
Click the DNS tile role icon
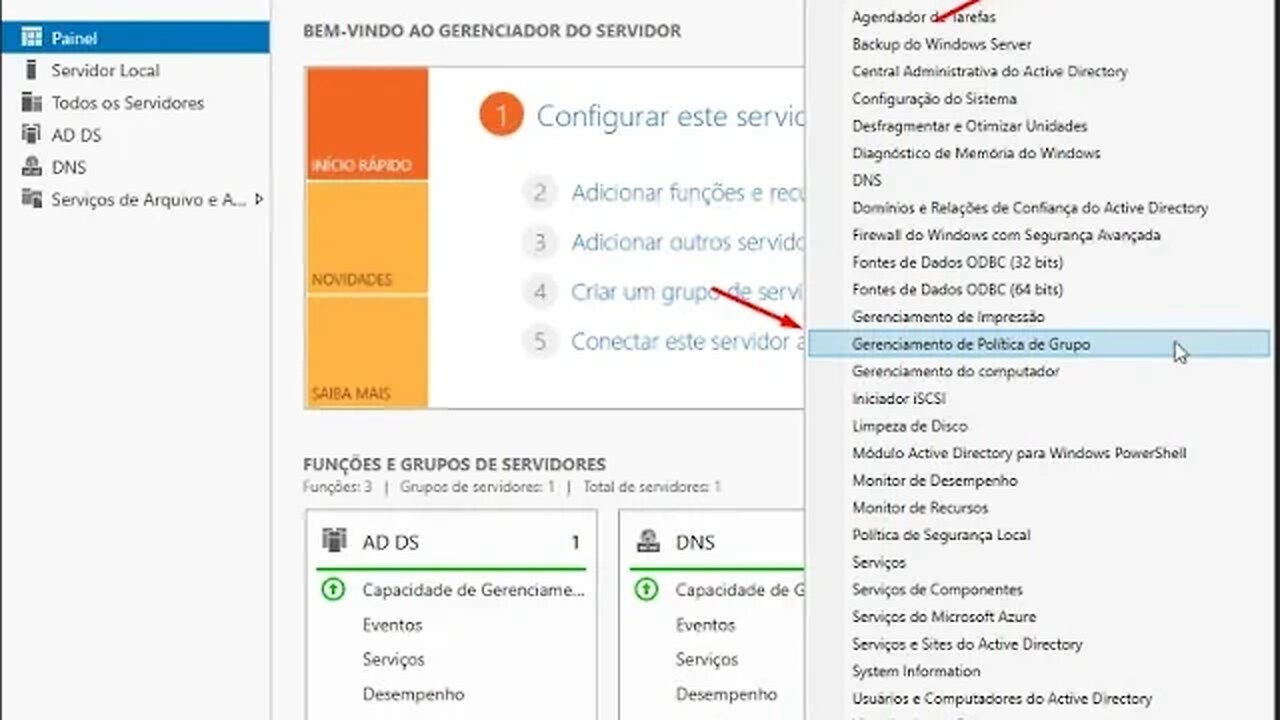(x=648, y=540)
